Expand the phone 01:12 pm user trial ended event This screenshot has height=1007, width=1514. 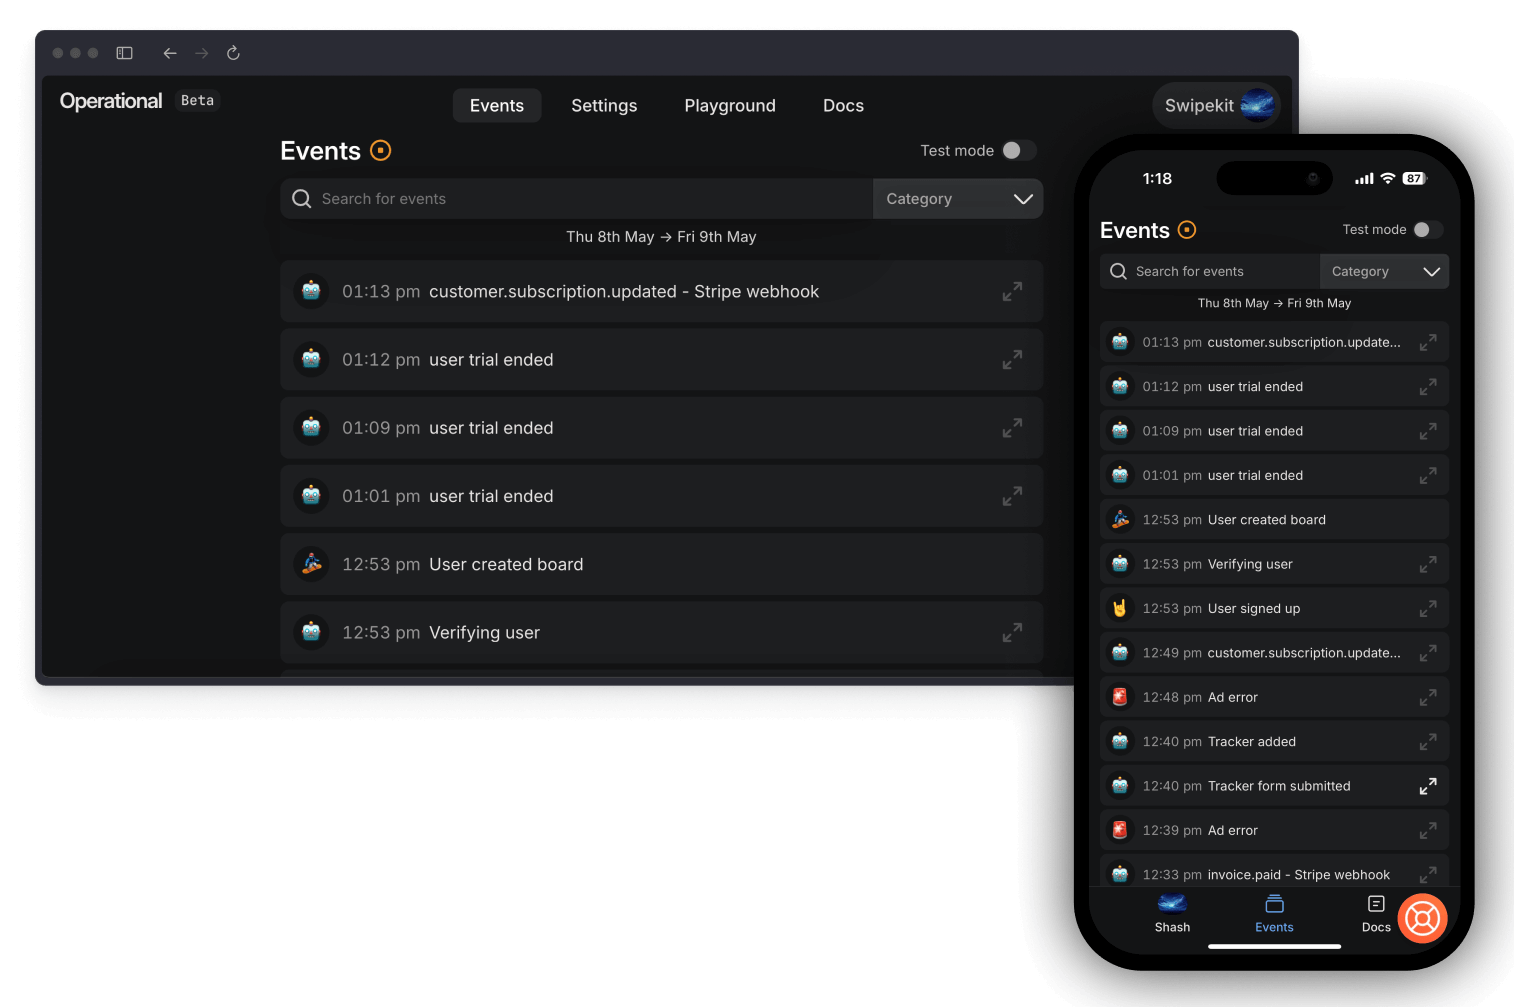pos(1428,386)
